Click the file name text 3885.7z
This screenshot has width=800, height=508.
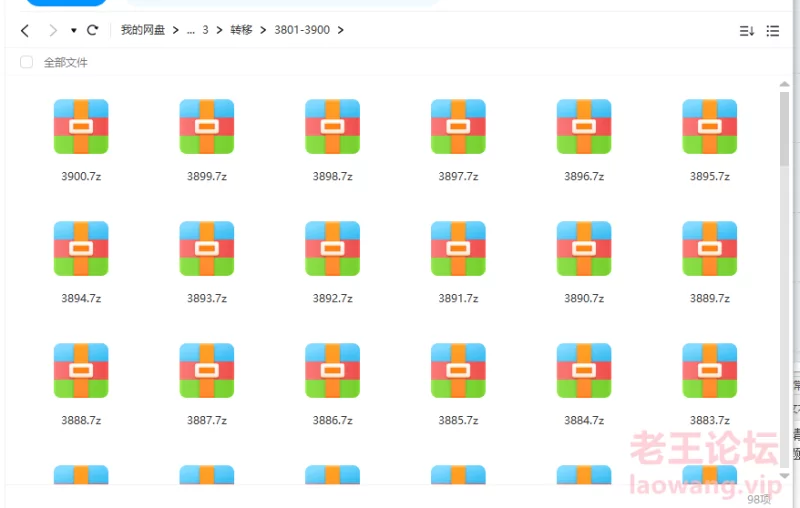point(458,420)
